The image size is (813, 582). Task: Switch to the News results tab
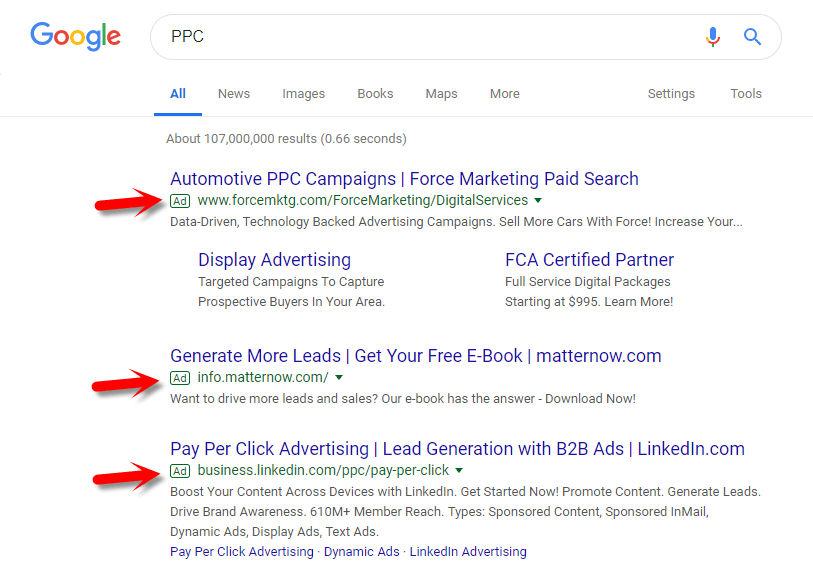coord(233,93)
